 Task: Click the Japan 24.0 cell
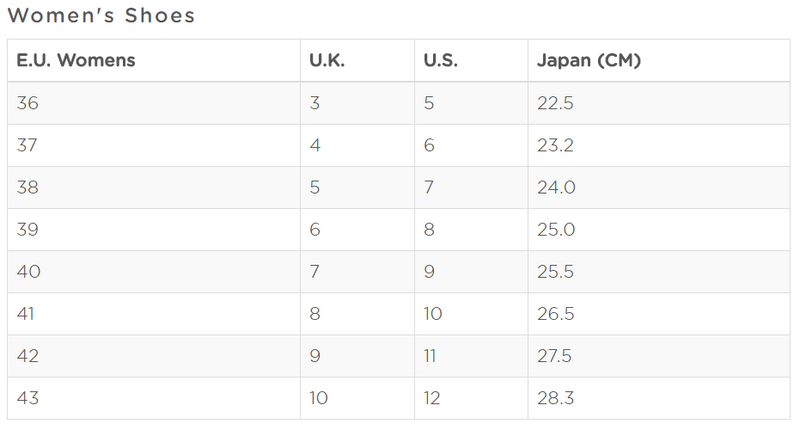pyautogui.click(x=659, y=187)
